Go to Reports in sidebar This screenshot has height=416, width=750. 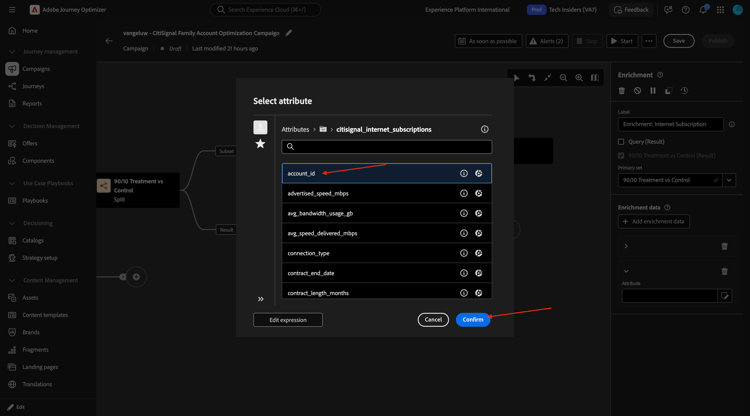coord(32,104)
